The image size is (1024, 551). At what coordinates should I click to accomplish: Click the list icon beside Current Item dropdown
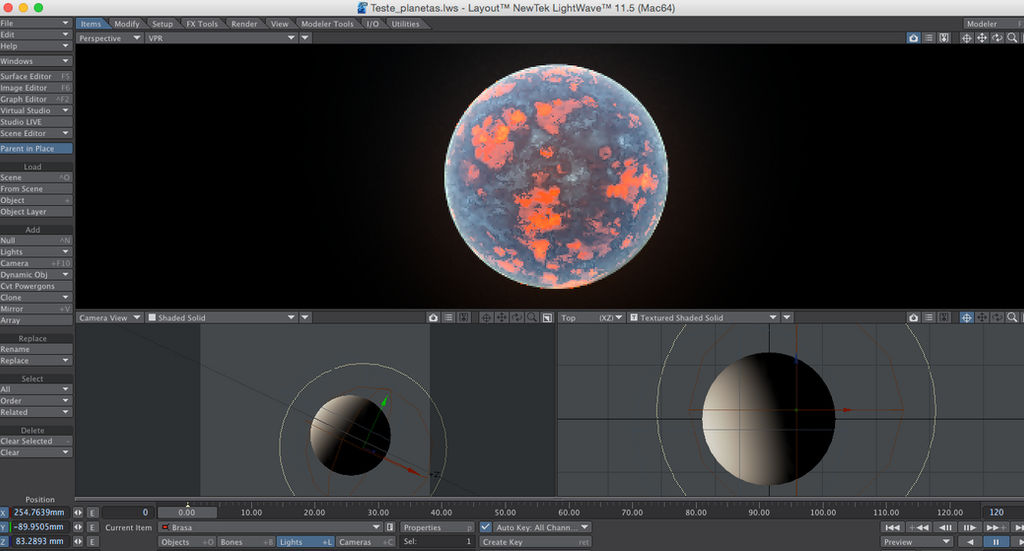click(390, 527)
